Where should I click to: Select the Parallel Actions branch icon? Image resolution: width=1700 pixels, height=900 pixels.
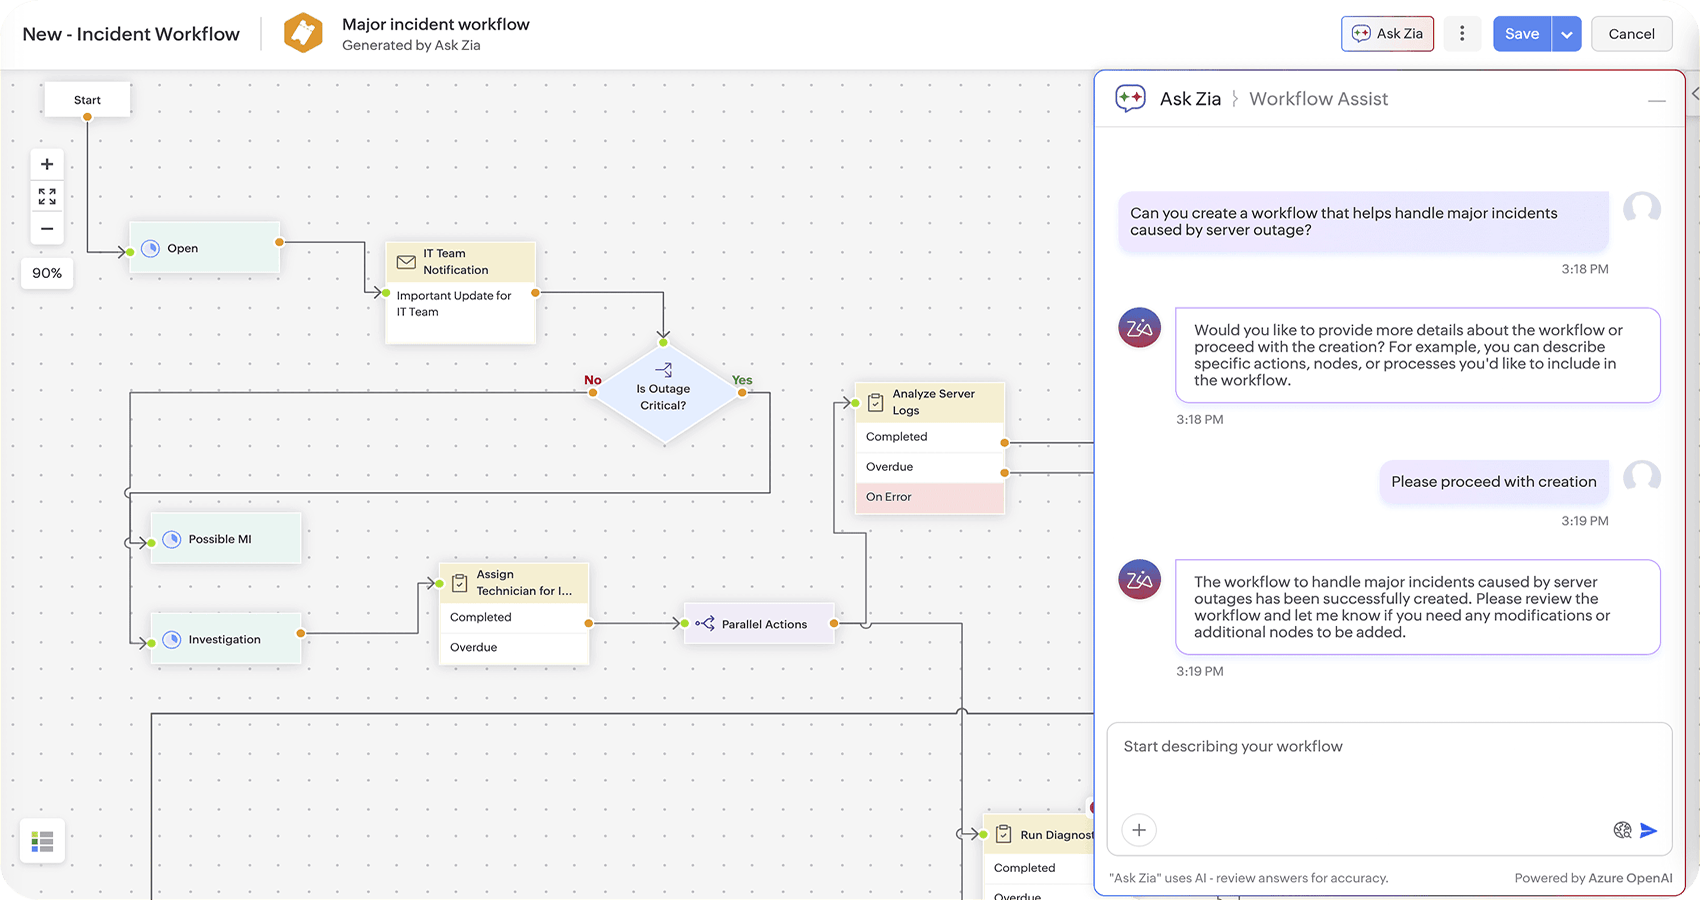click(x=706, y=623)
